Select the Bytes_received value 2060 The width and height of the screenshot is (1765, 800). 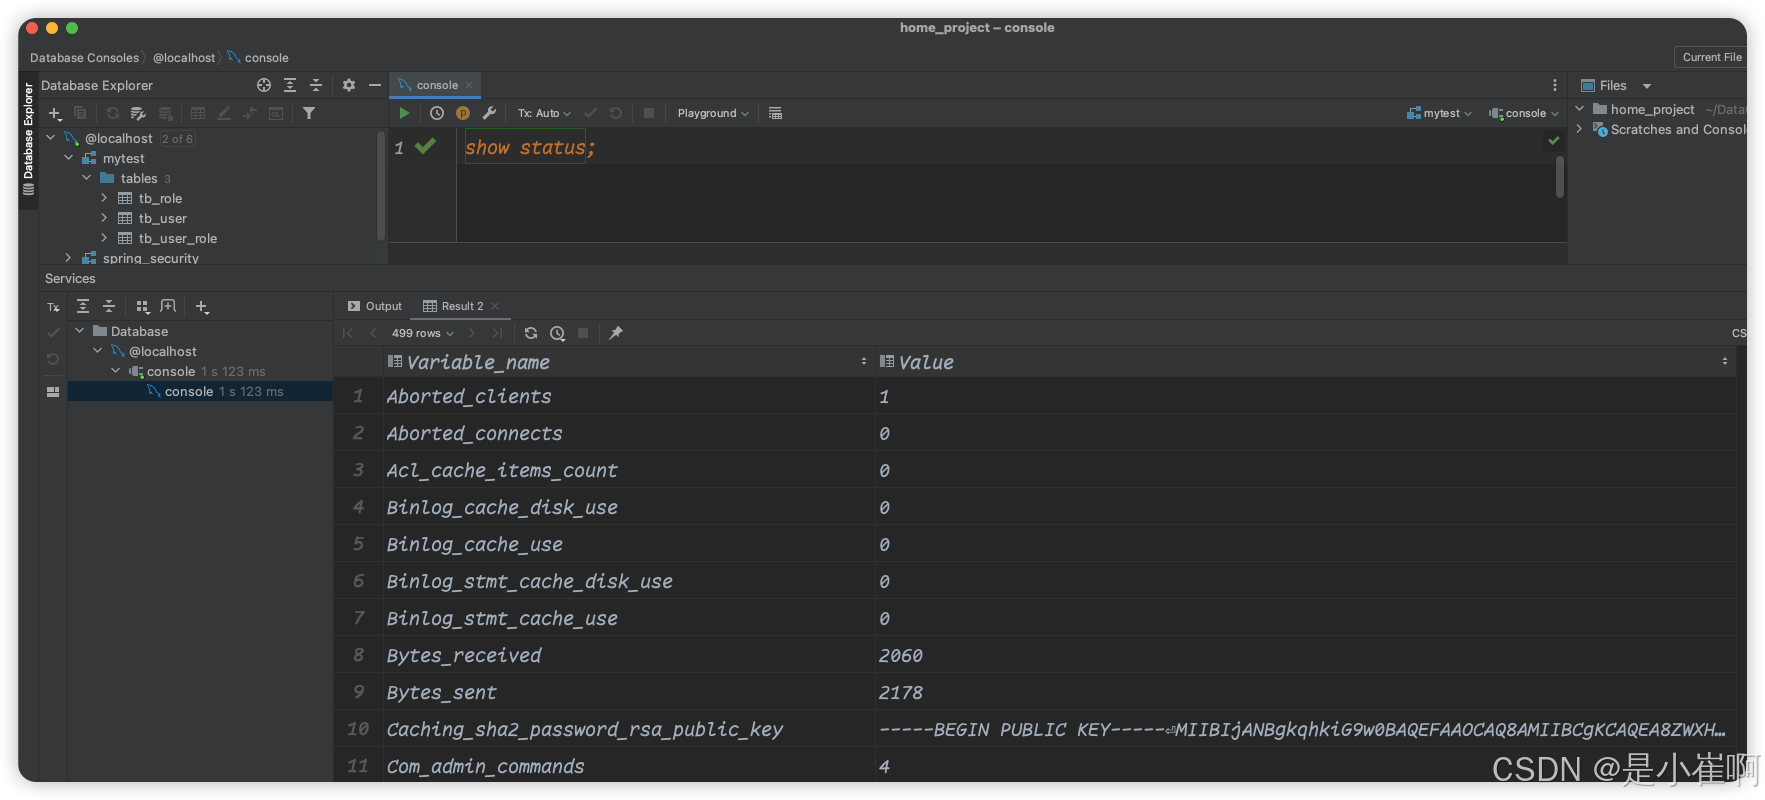1305,655
